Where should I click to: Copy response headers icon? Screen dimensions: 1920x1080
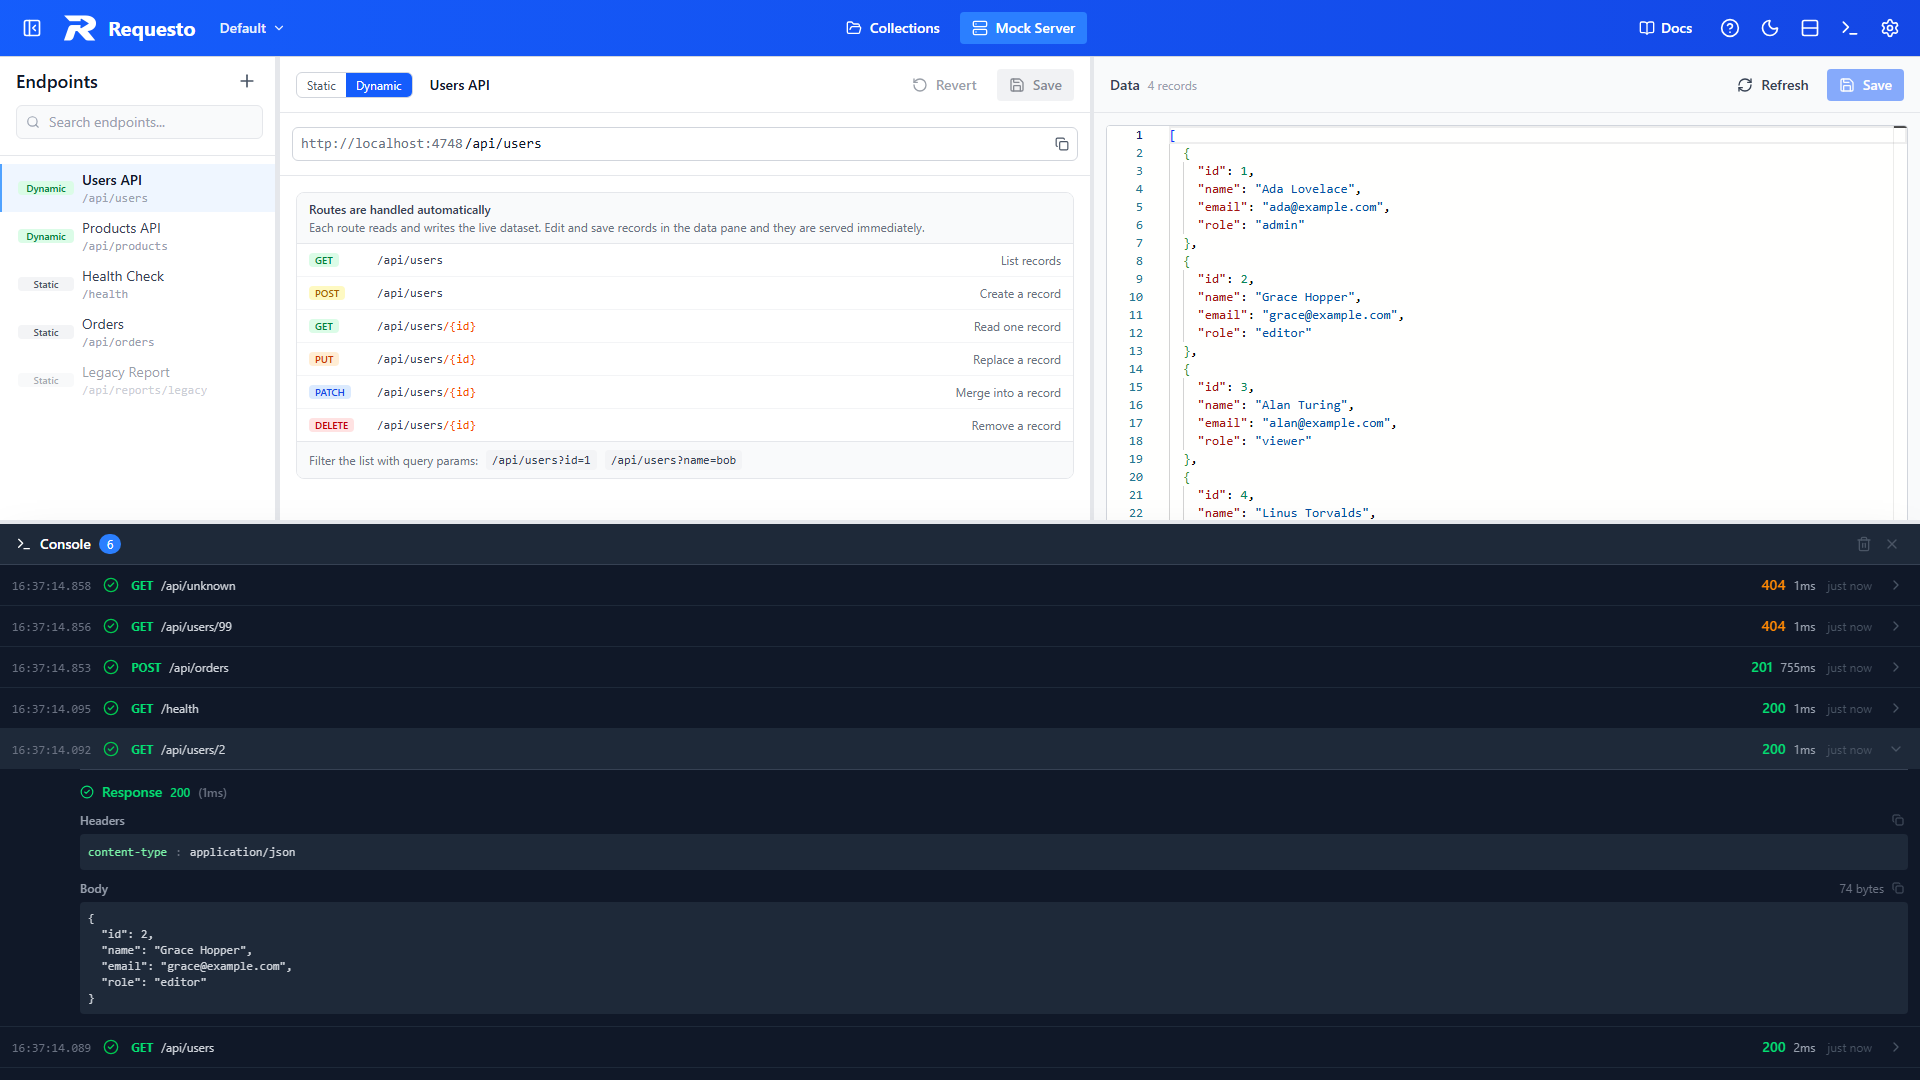[x=1898, y=820]
